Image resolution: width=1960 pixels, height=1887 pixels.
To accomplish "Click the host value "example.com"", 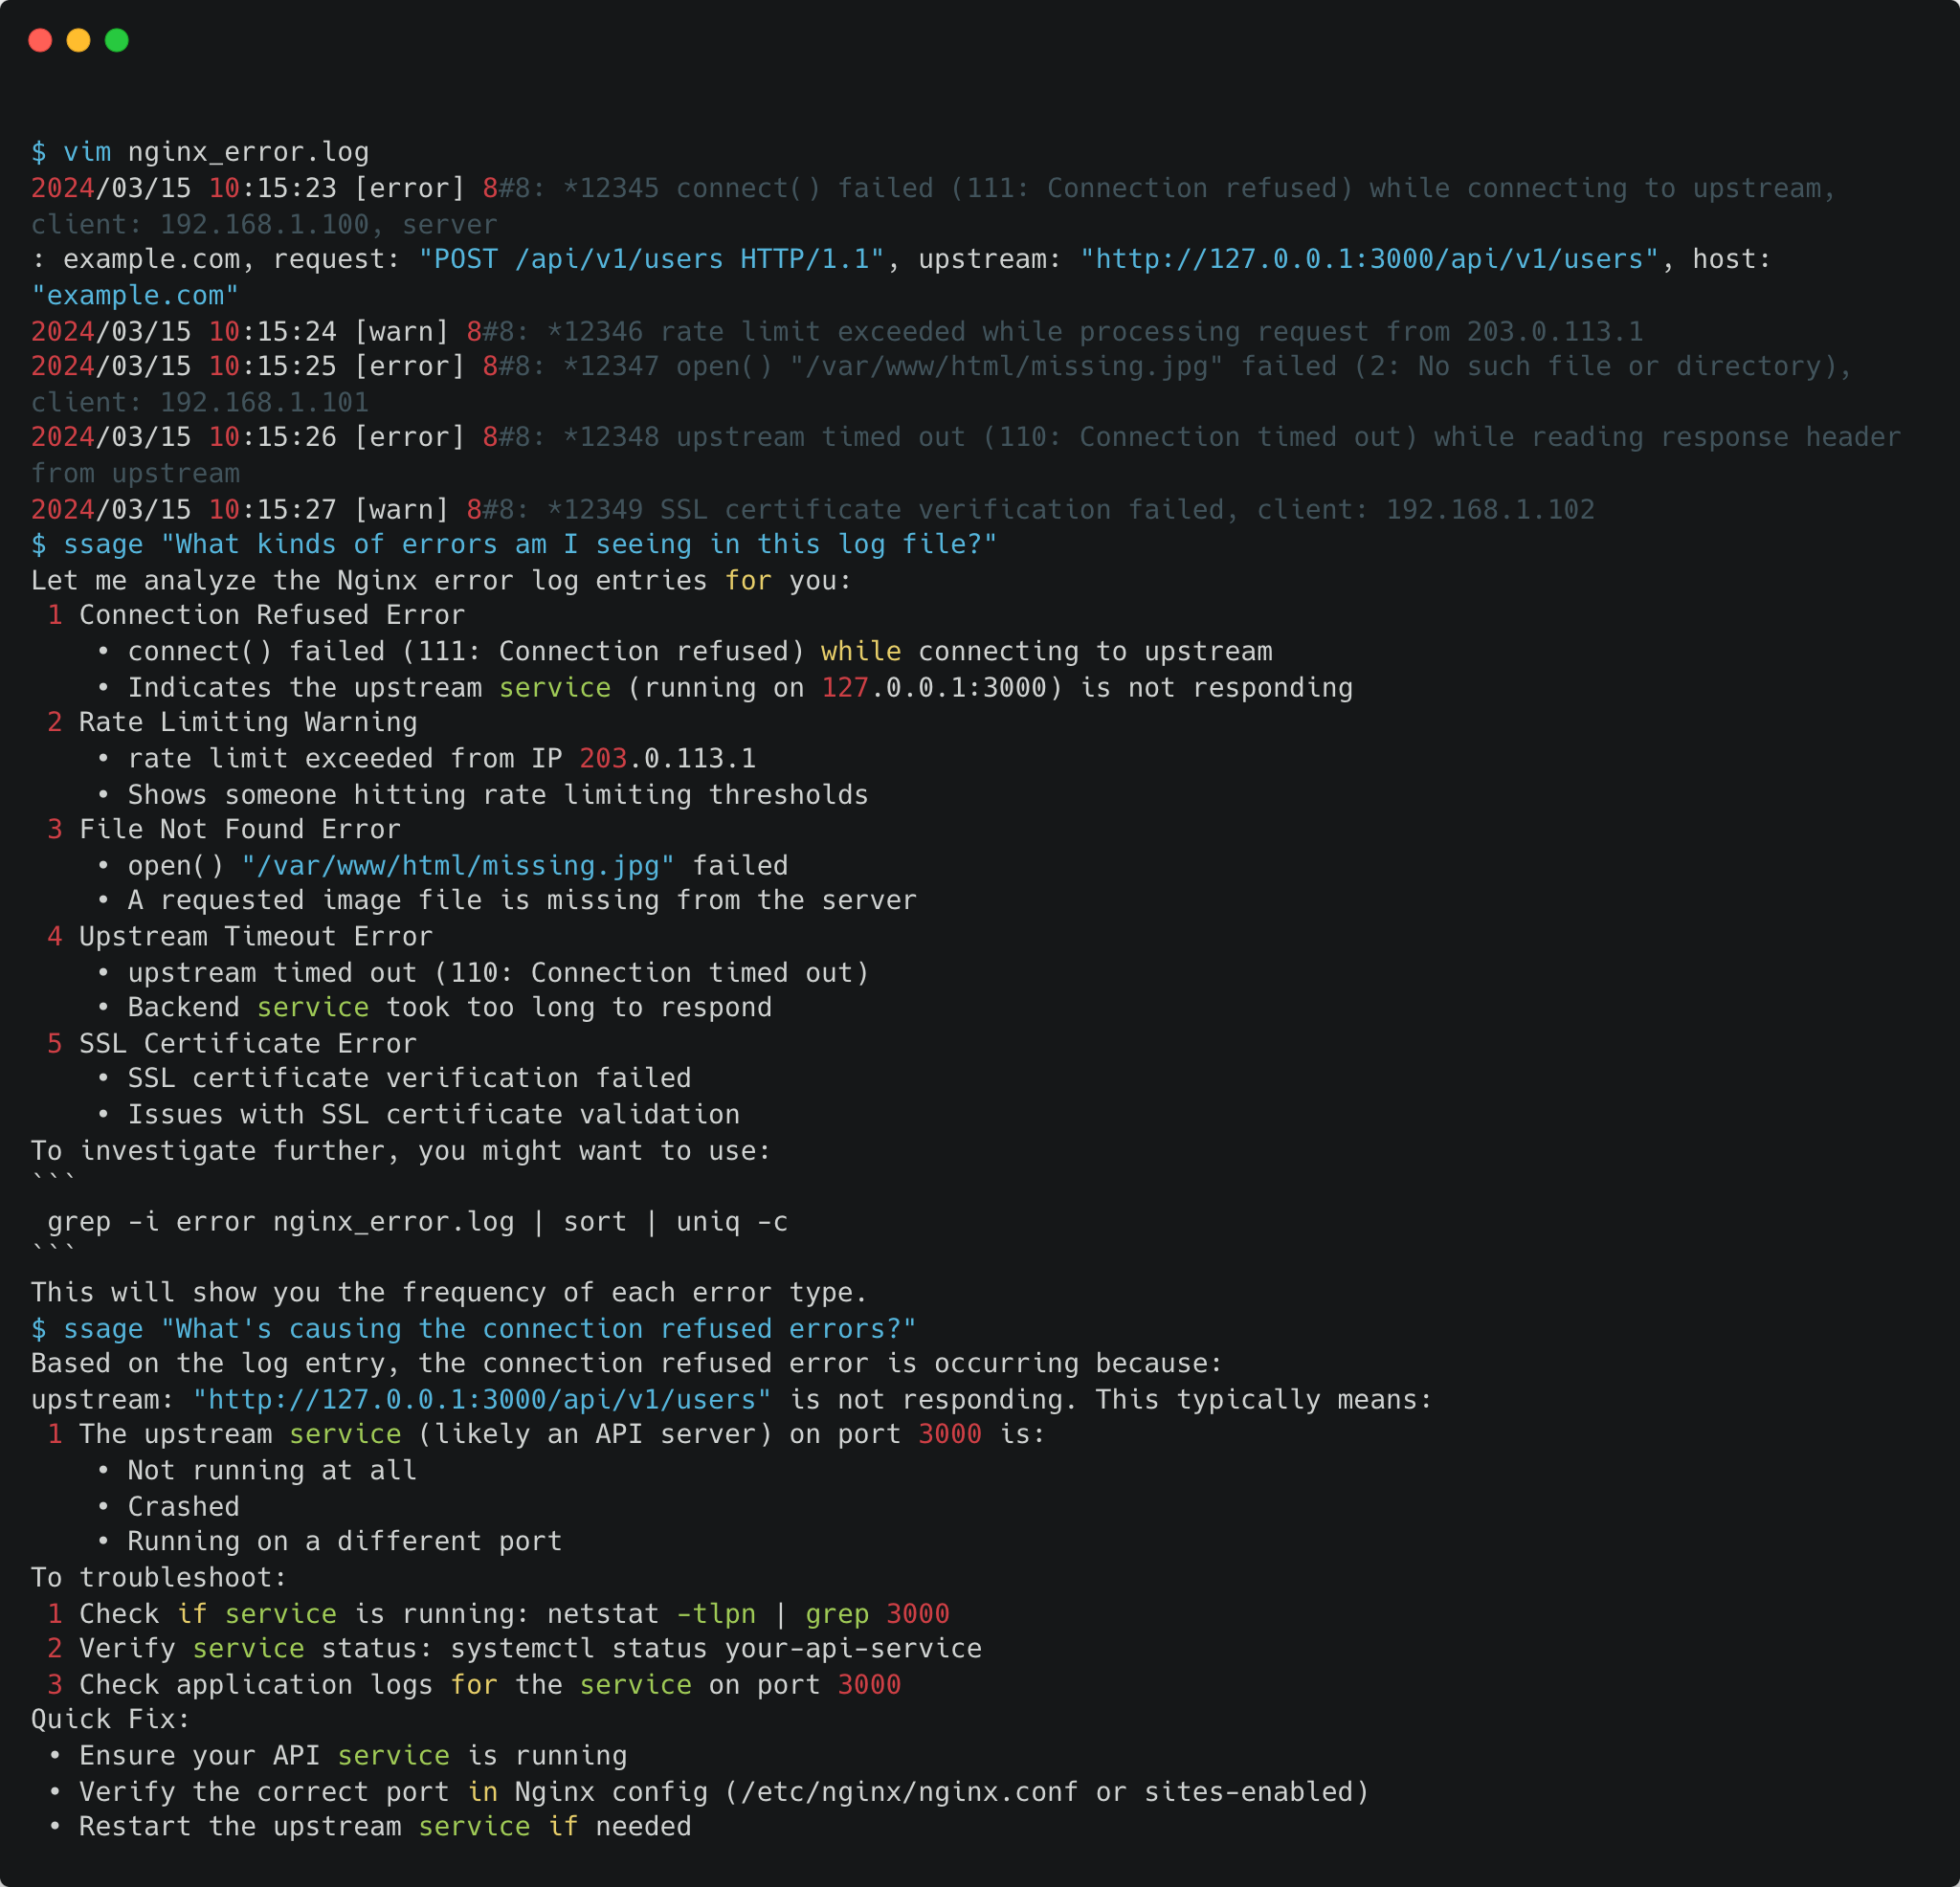I will 135,296.
